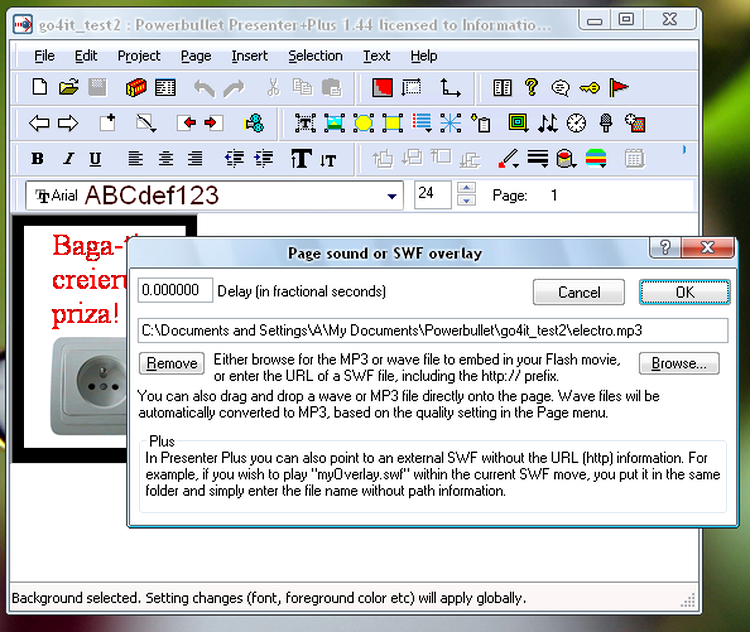Click the Delay seconds input field

click(175, 291)
